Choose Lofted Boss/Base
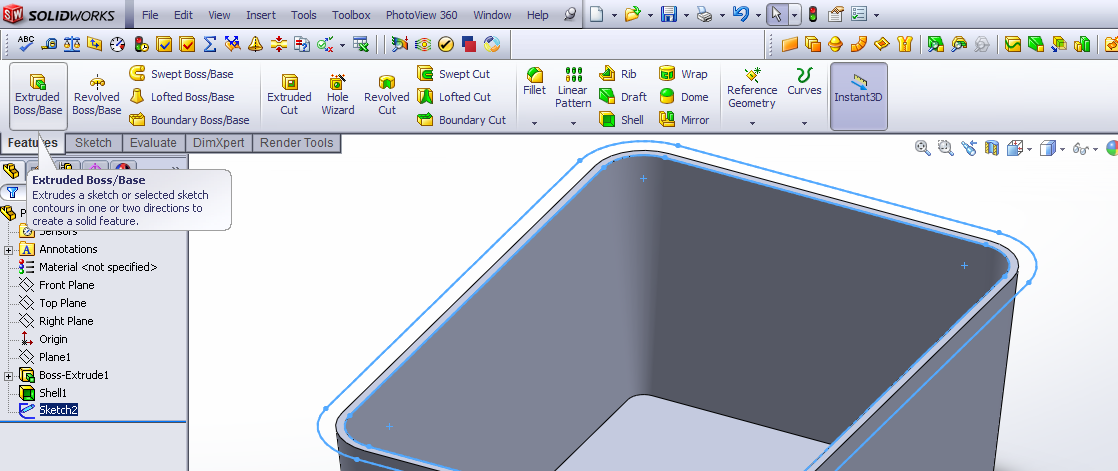 181,97
